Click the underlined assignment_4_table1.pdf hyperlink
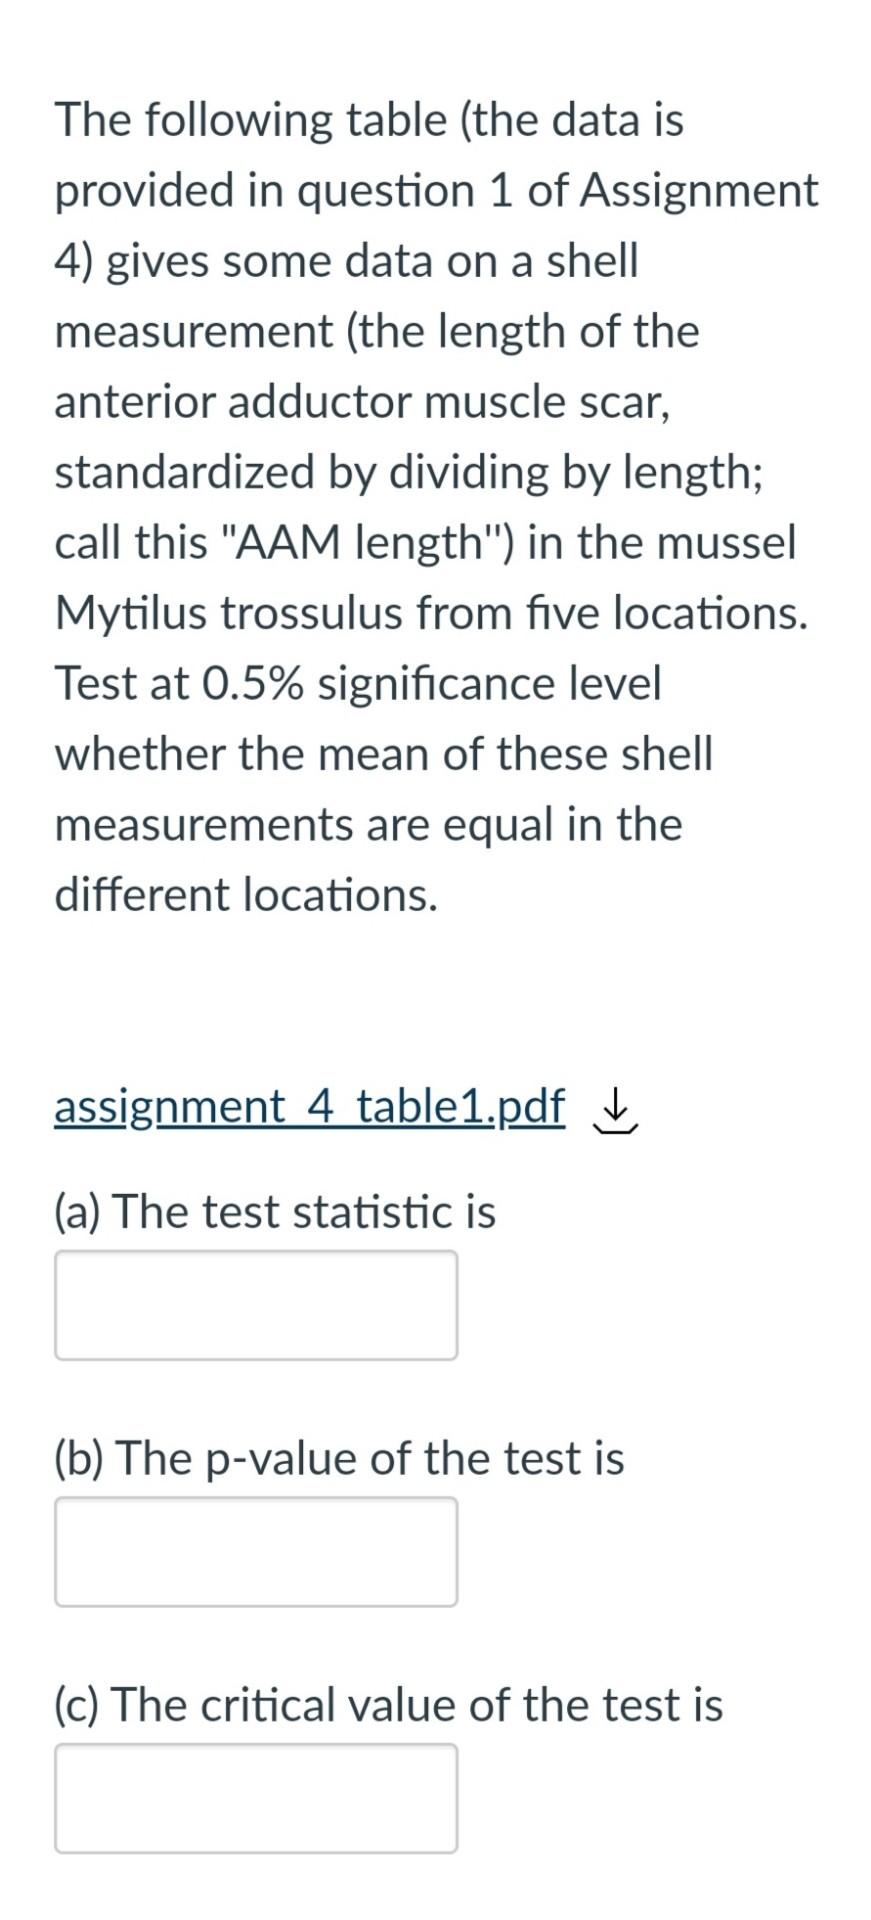The height and width of the screenshot is (1920, 871). (x=307, y=1106)
